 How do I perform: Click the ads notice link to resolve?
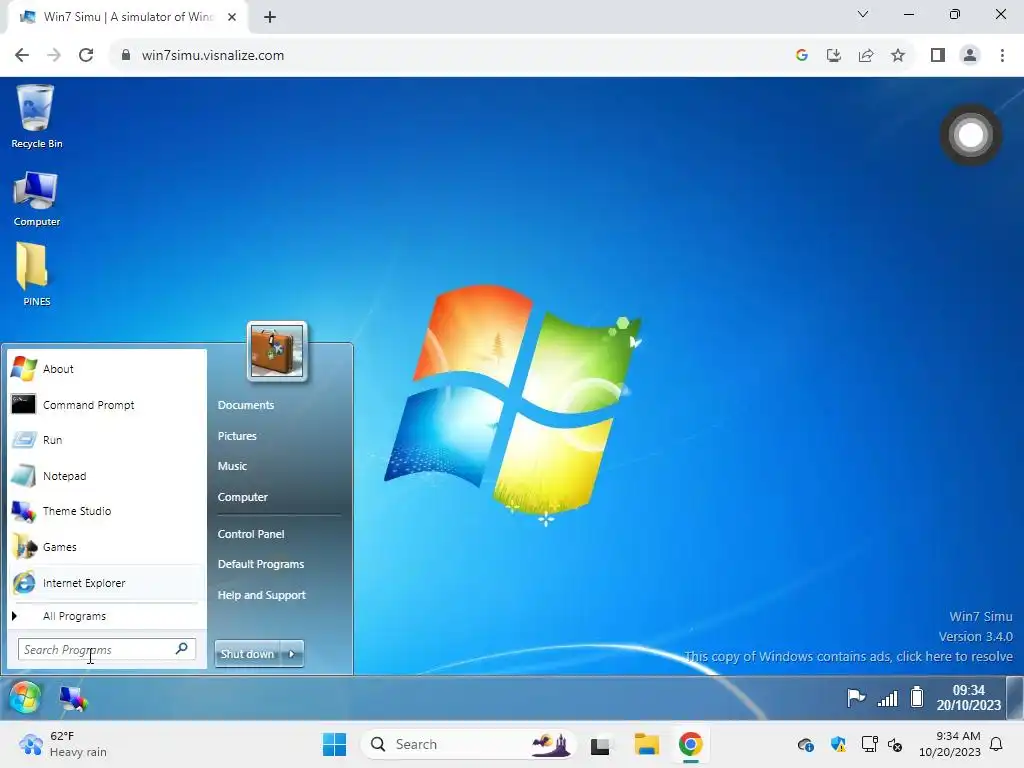(848, 656)
